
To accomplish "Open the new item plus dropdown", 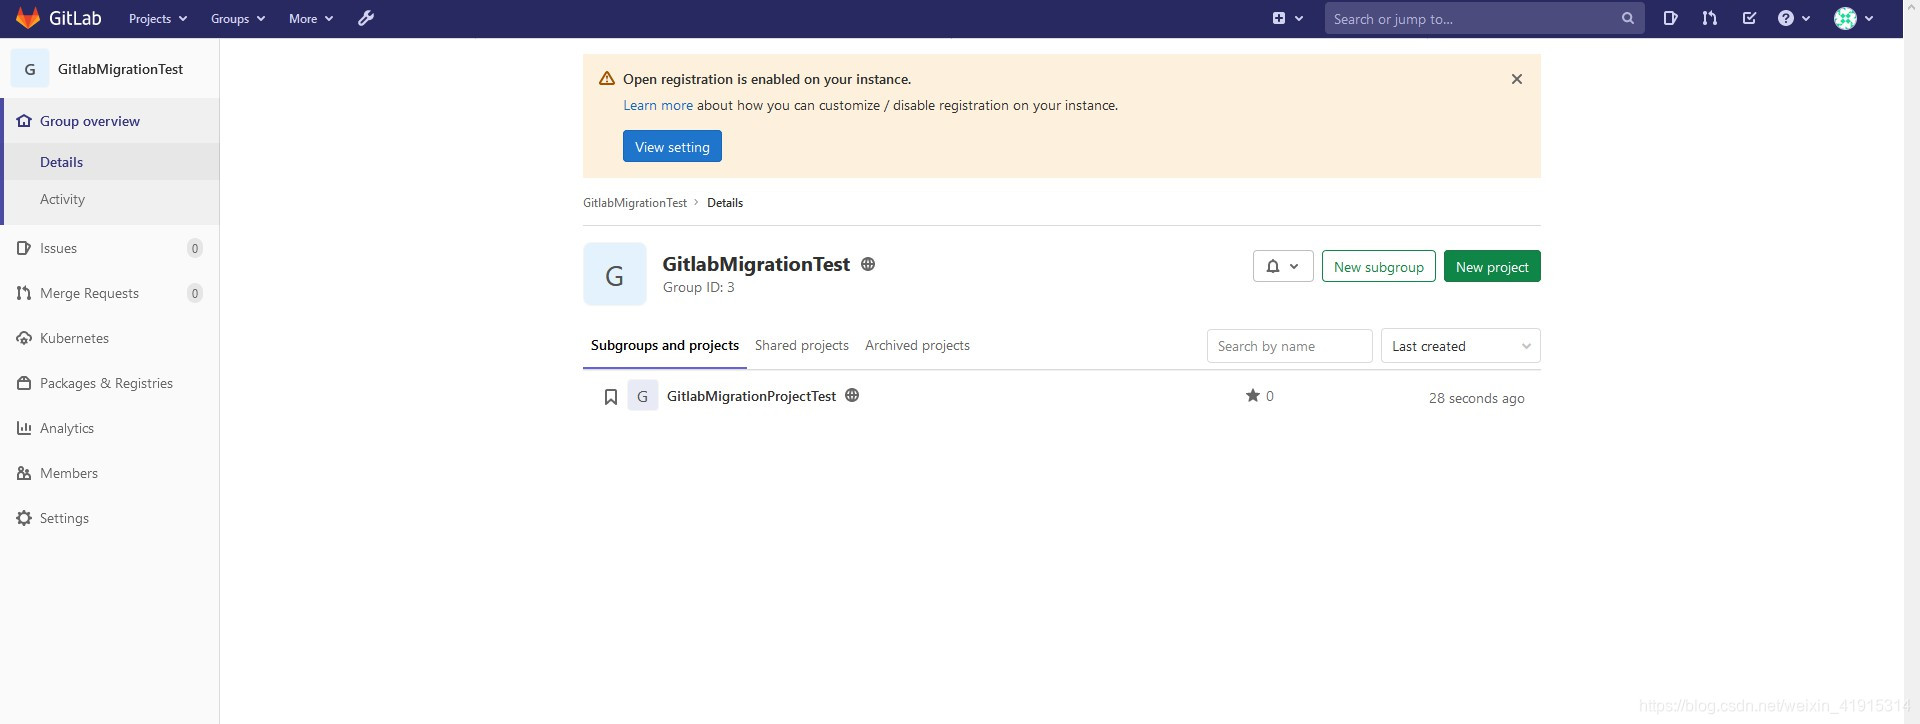I will [1288, 18].
